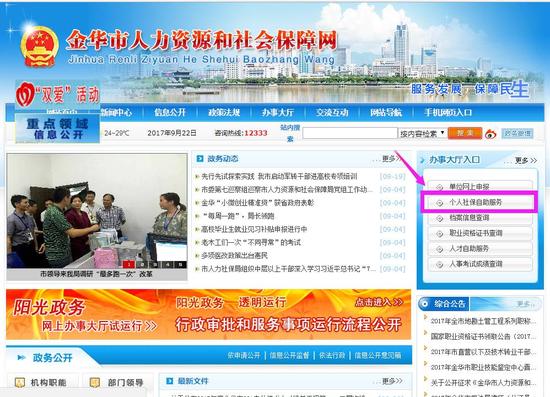Click the 政务公开 double-arrow icon
The width and height of the screenshot is (550, 397).
coord(22,358)
